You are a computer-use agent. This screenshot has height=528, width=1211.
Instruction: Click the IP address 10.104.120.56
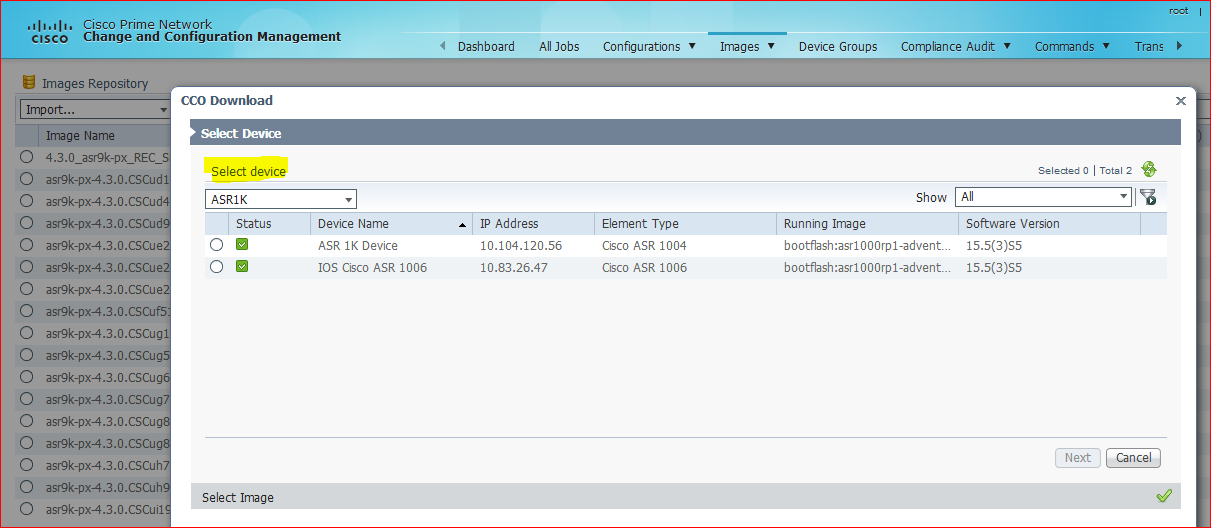click(x=521, y=246)
